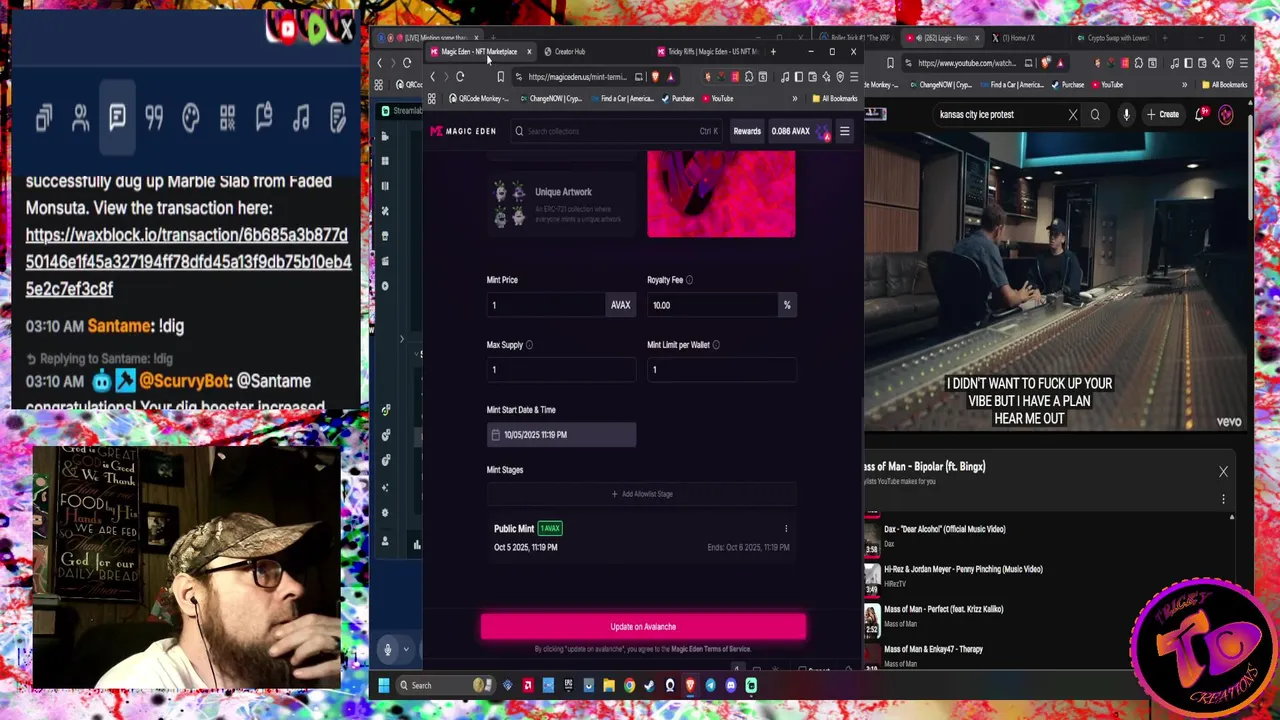The height and width of the screenshot is (720, 1280).
Task: Open Windows Start menu
Action: point(383,686)
